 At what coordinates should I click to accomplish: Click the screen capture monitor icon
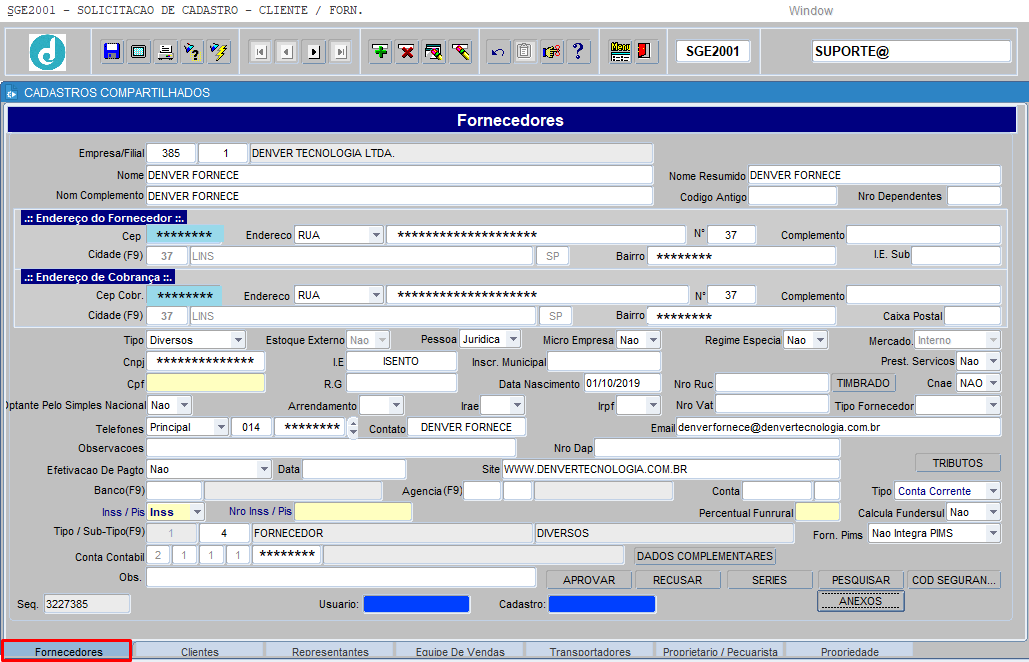(139, 51)
